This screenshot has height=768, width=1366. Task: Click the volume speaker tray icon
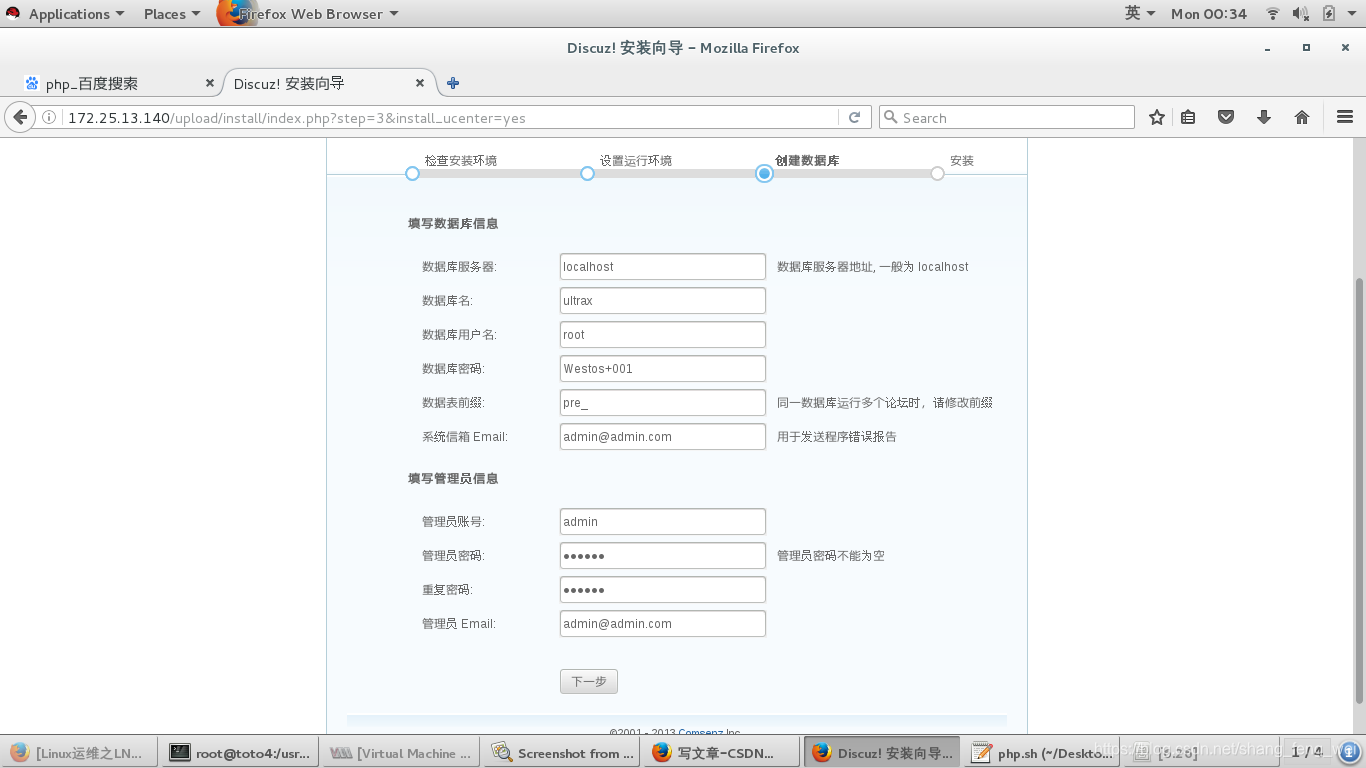tap(1300, 14)
